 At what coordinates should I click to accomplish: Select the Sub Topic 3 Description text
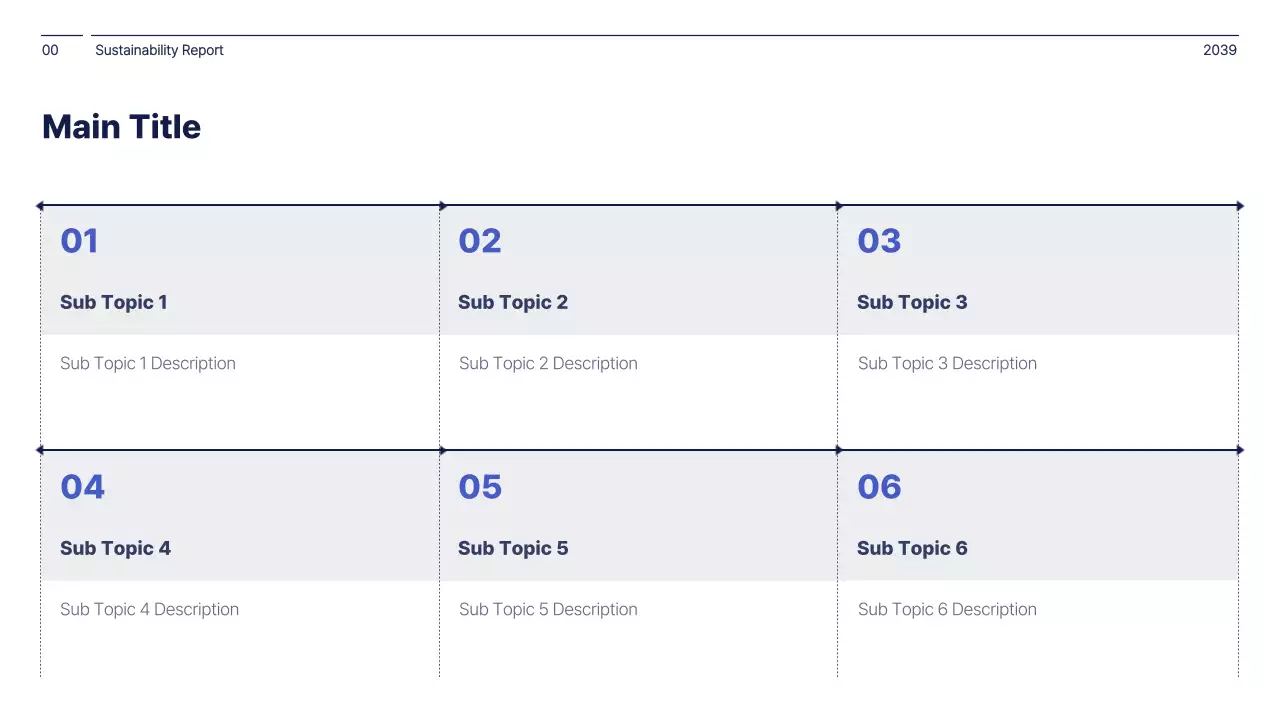(947, 363)
